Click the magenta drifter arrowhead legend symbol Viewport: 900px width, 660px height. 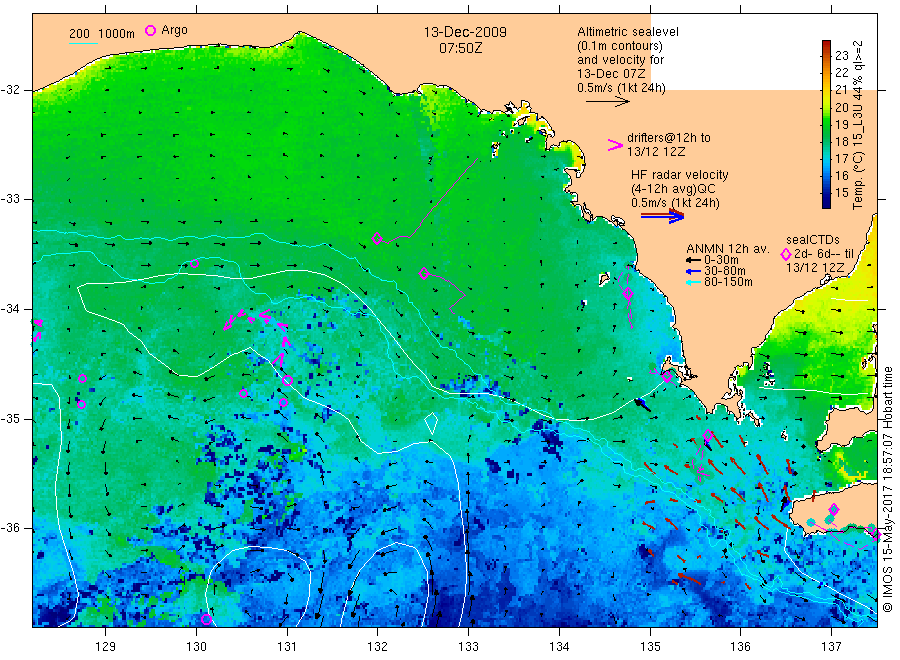[x=615, y=145]
